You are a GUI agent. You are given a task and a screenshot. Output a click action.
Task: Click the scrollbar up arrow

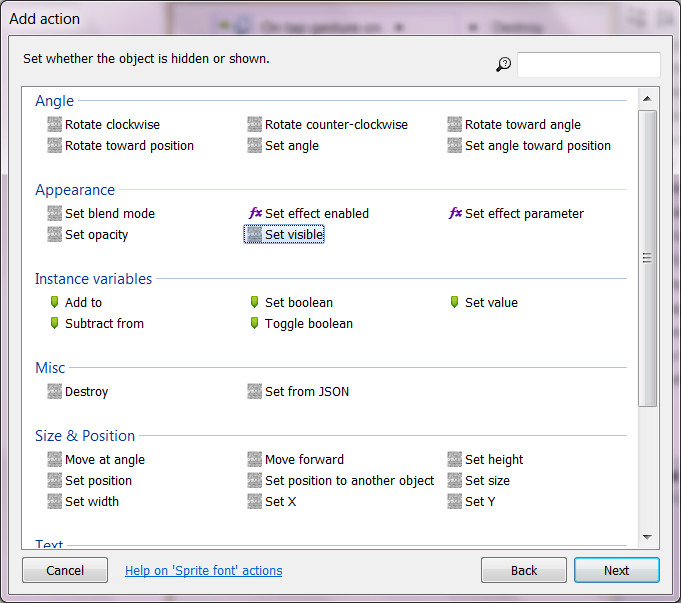click(x=647, y=99)
